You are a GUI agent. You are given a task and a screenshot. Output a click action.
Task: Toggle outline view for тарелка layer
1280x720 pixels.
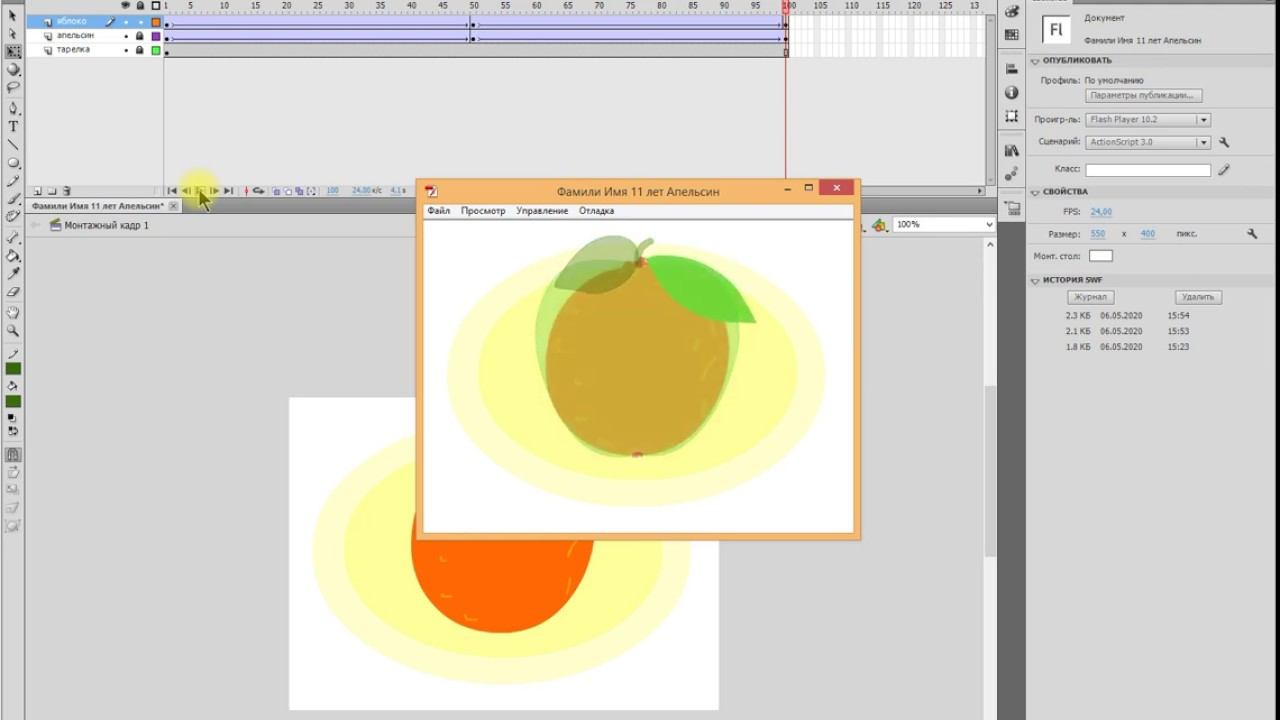(156, 50)
